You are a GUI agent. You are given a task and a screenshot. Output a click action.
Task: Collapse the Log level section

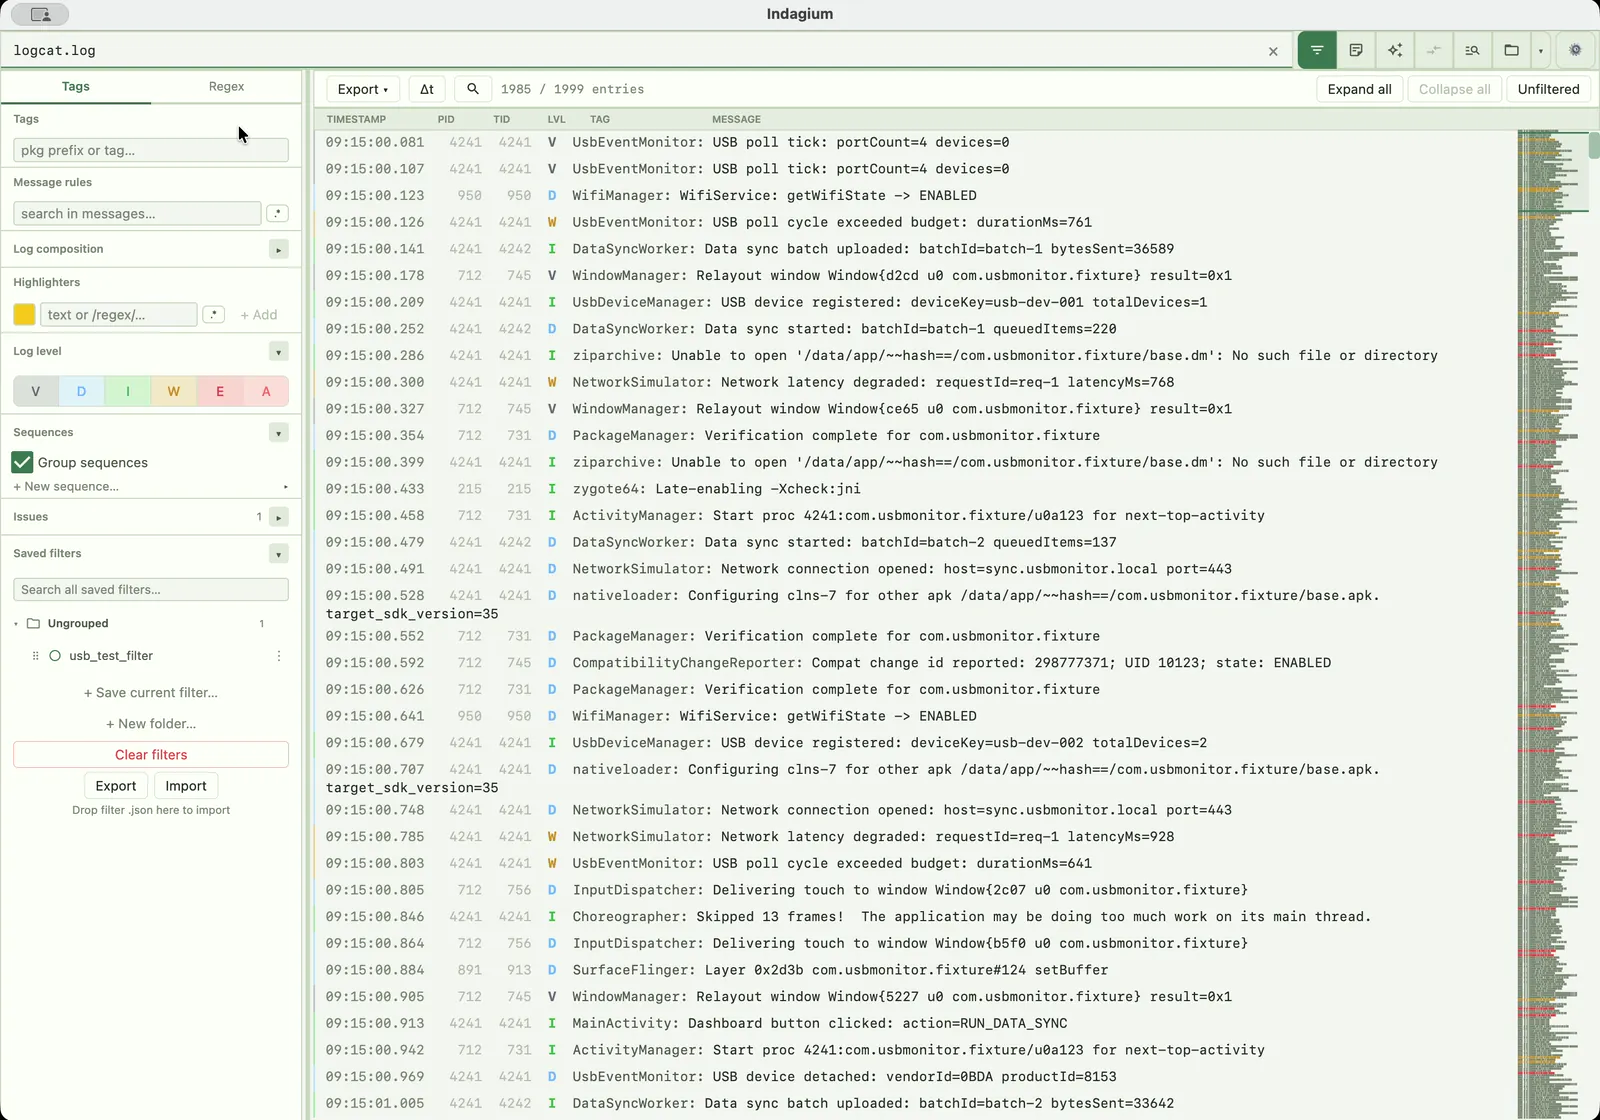pos(279,351)
